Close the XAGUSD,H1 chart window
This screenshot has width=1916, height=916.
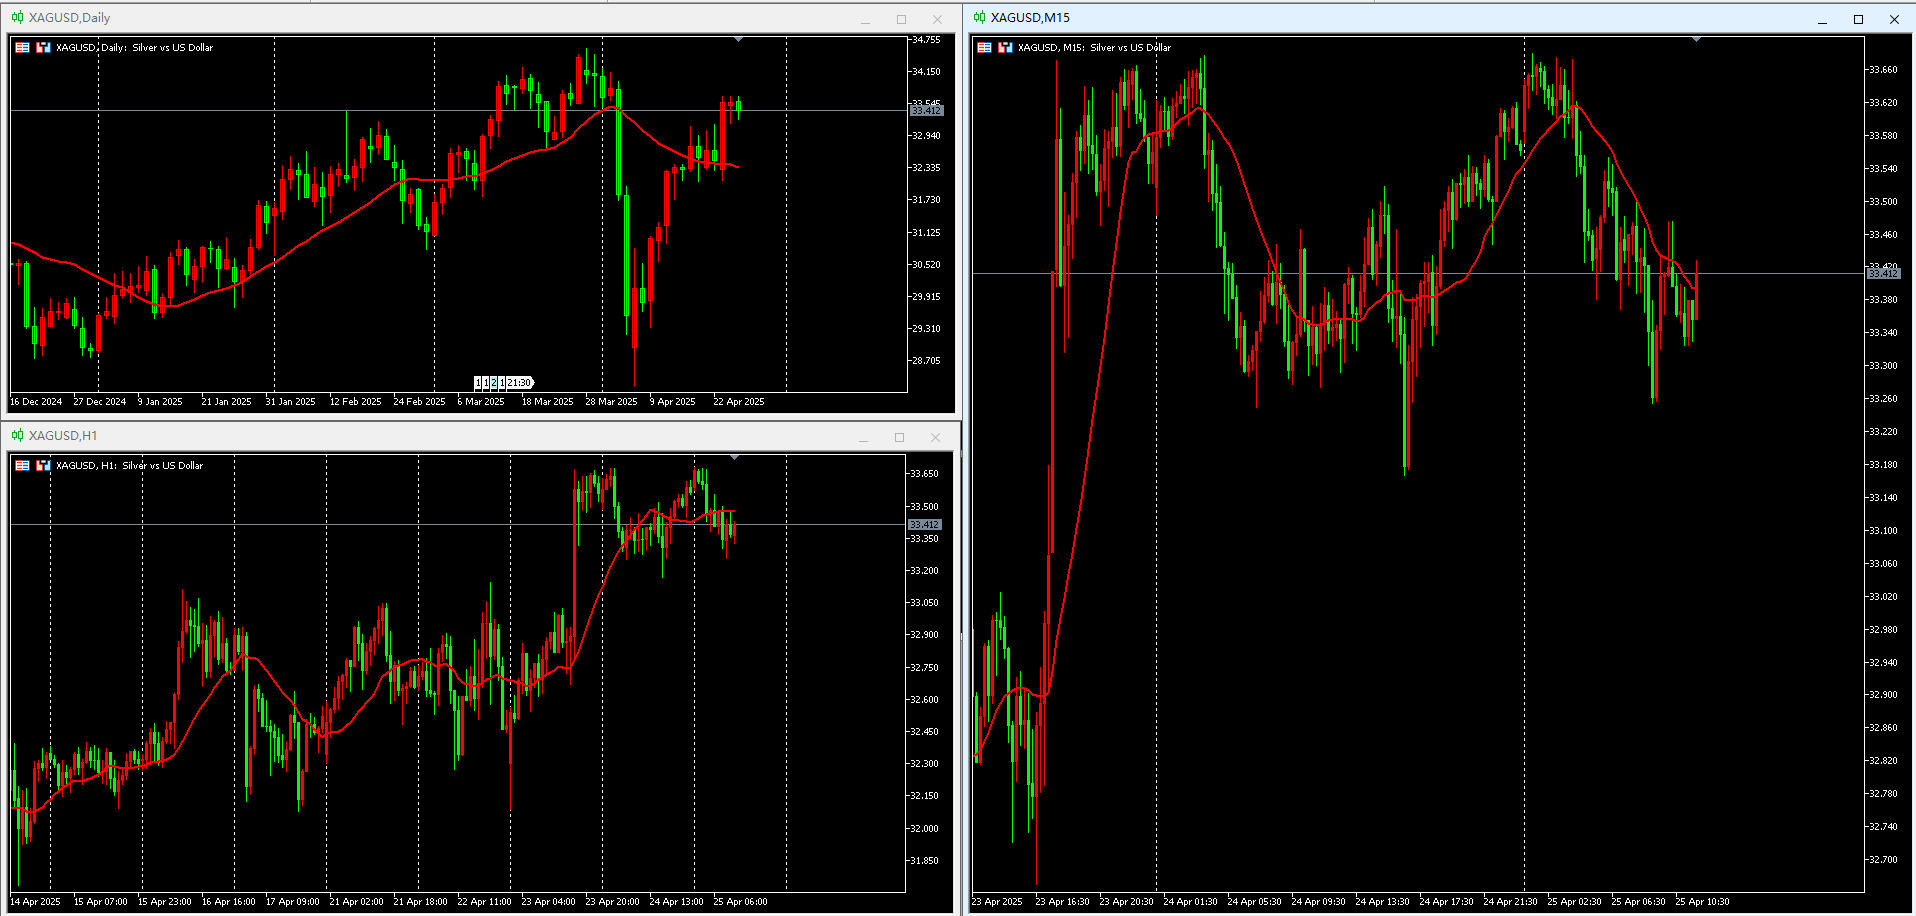(935, 437)
